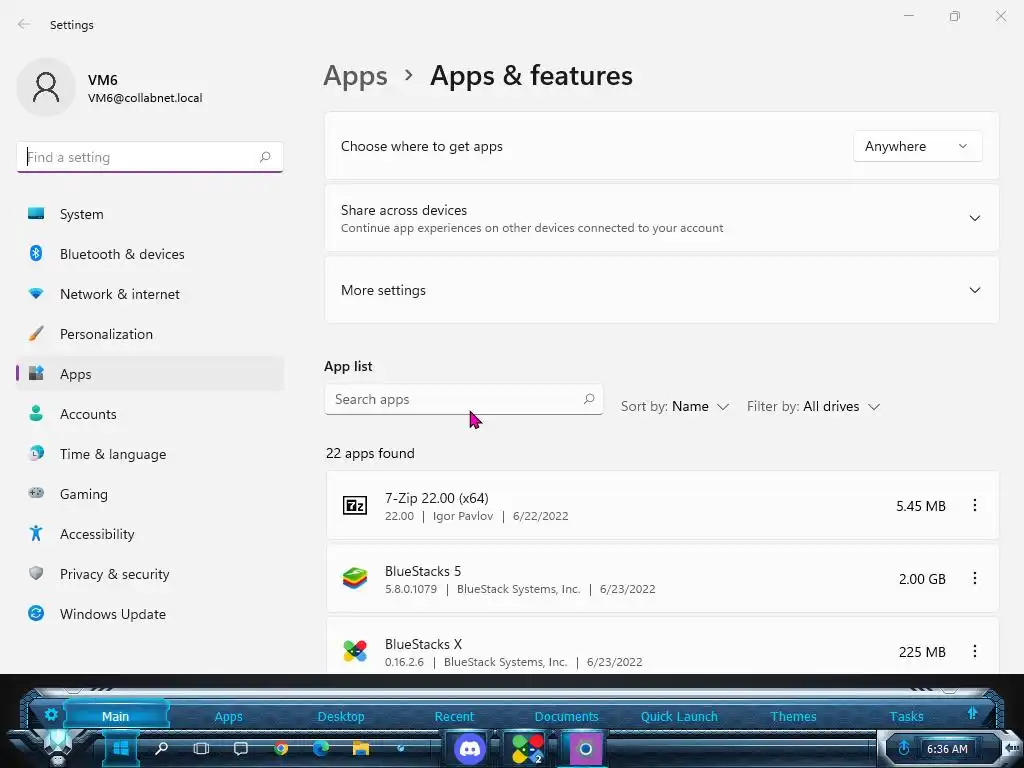Switch to Desktop tab in dock
The height and width of the screenshot is (768, 1024).
341,716
